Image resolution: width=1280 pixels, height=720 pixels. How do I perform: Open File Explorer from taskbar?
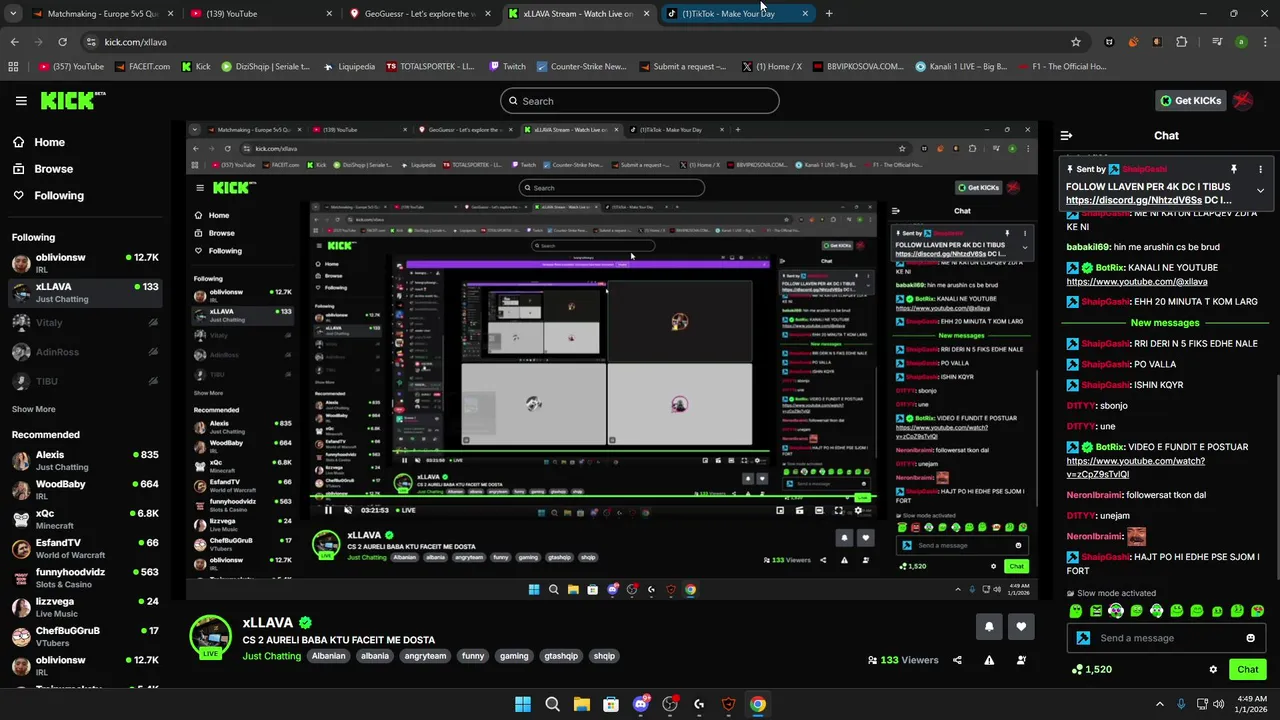[x=582, y=704]
